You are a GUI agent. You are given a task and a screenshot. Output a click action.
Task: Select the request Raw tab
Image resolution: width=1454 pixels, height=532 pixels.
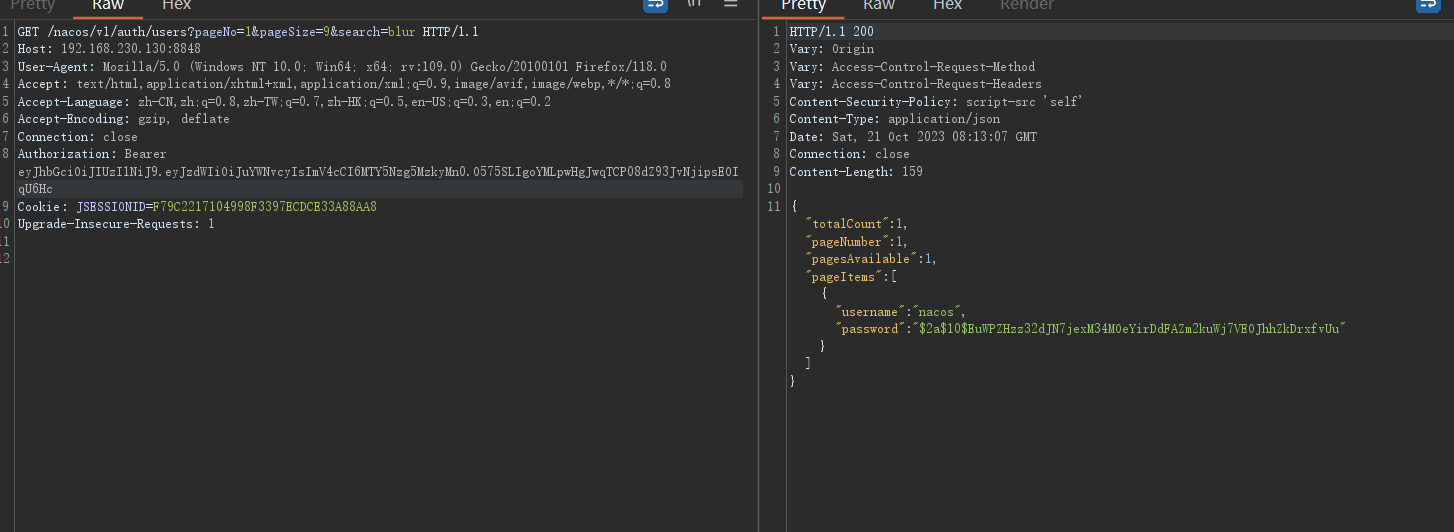pyautogui.click(x=108, y=5)
